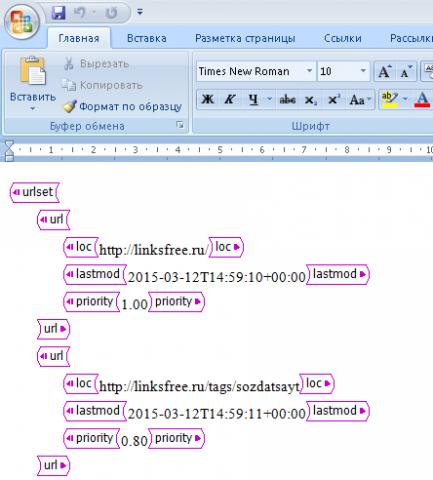
Task: Select priority closing tag after 1.00
Action: click(176, 302)
